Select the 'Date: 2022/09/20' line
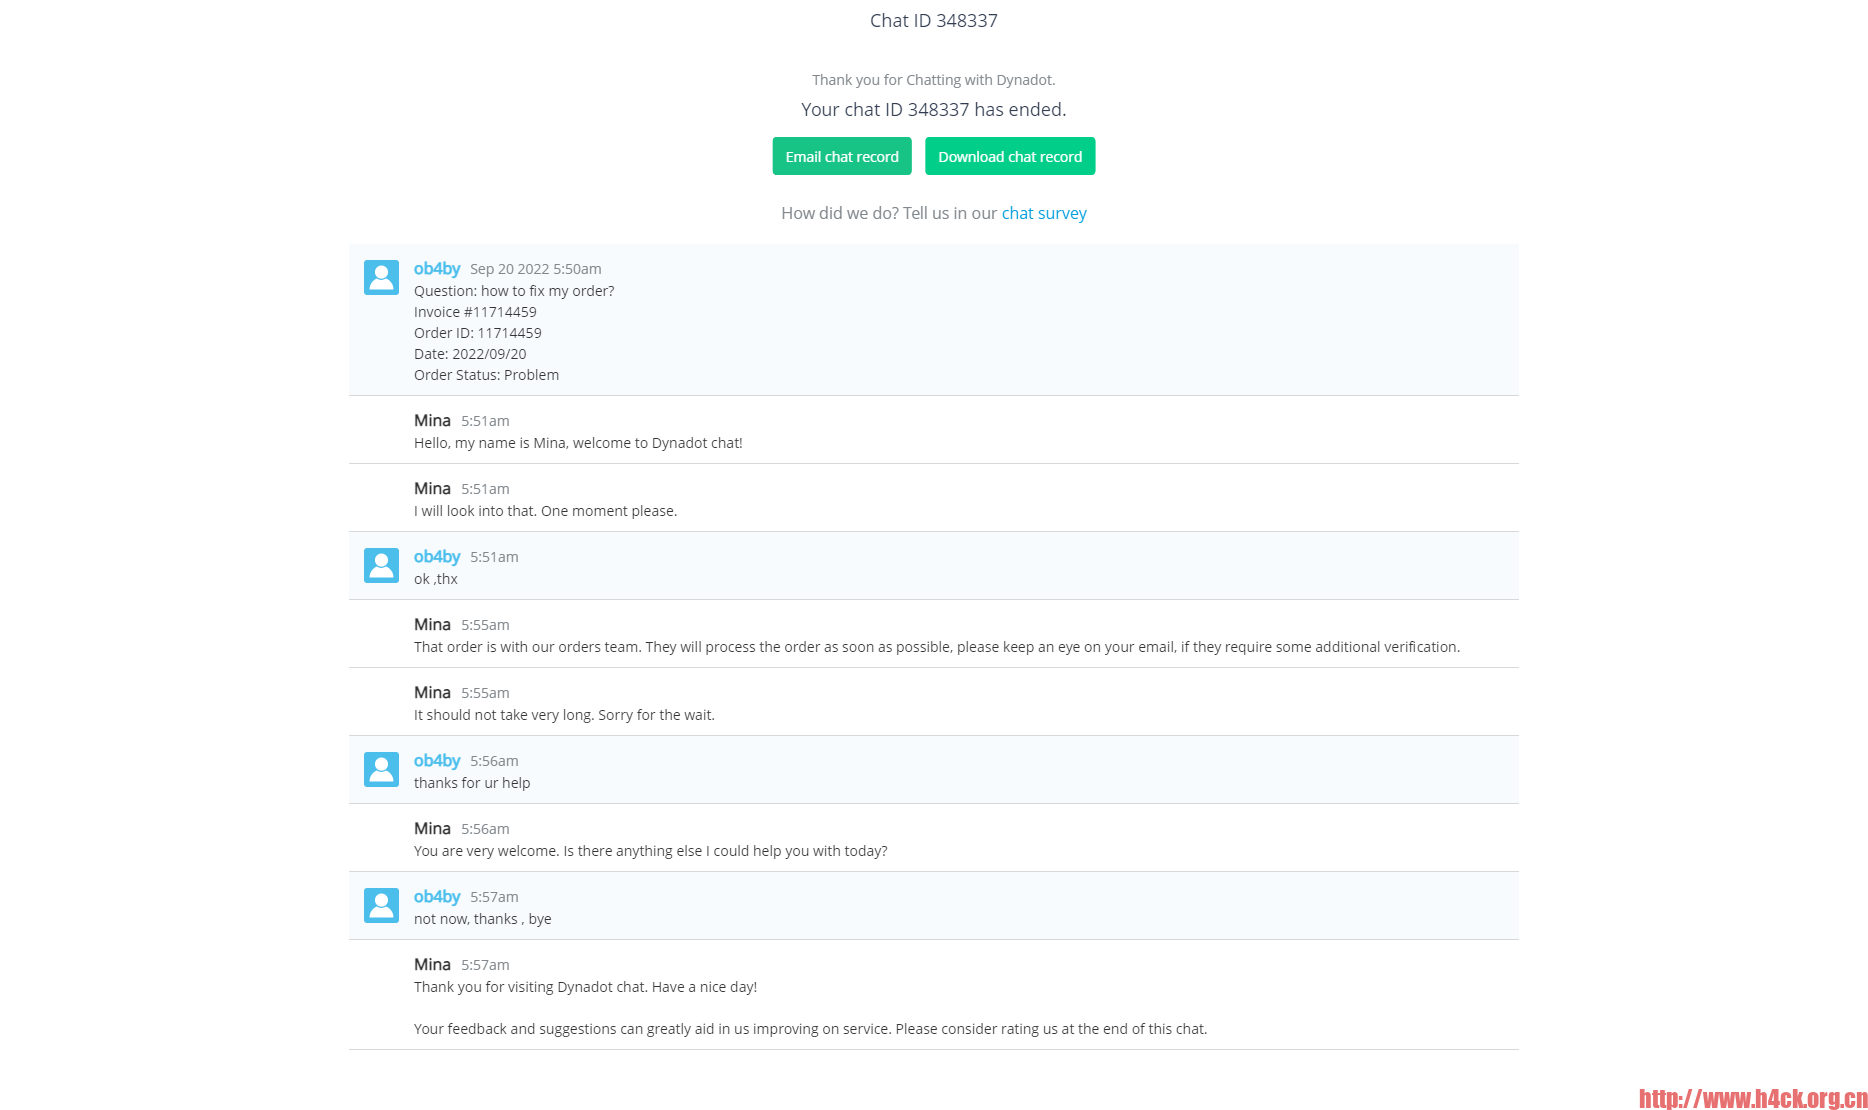Screen dimensions: 1868x1110 (x=470, y=354)
